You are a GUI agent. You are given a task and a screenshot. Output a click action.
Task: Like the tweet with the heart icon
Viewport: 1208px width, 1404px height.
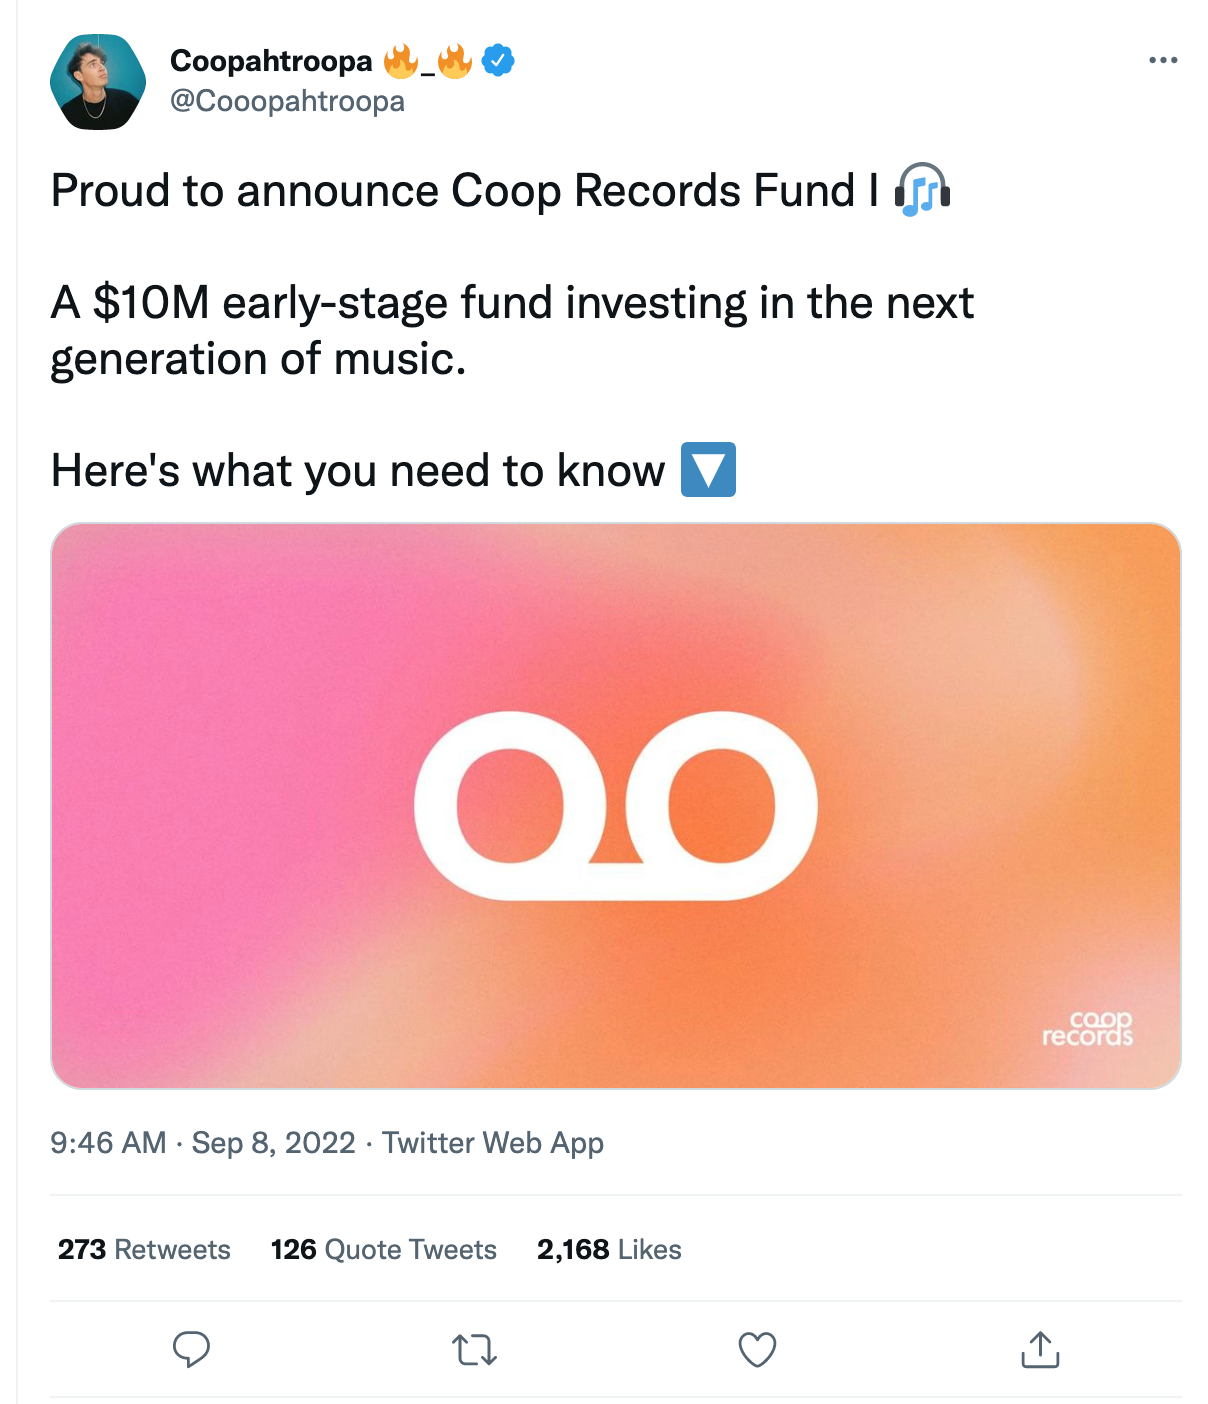pos(757,1350)
